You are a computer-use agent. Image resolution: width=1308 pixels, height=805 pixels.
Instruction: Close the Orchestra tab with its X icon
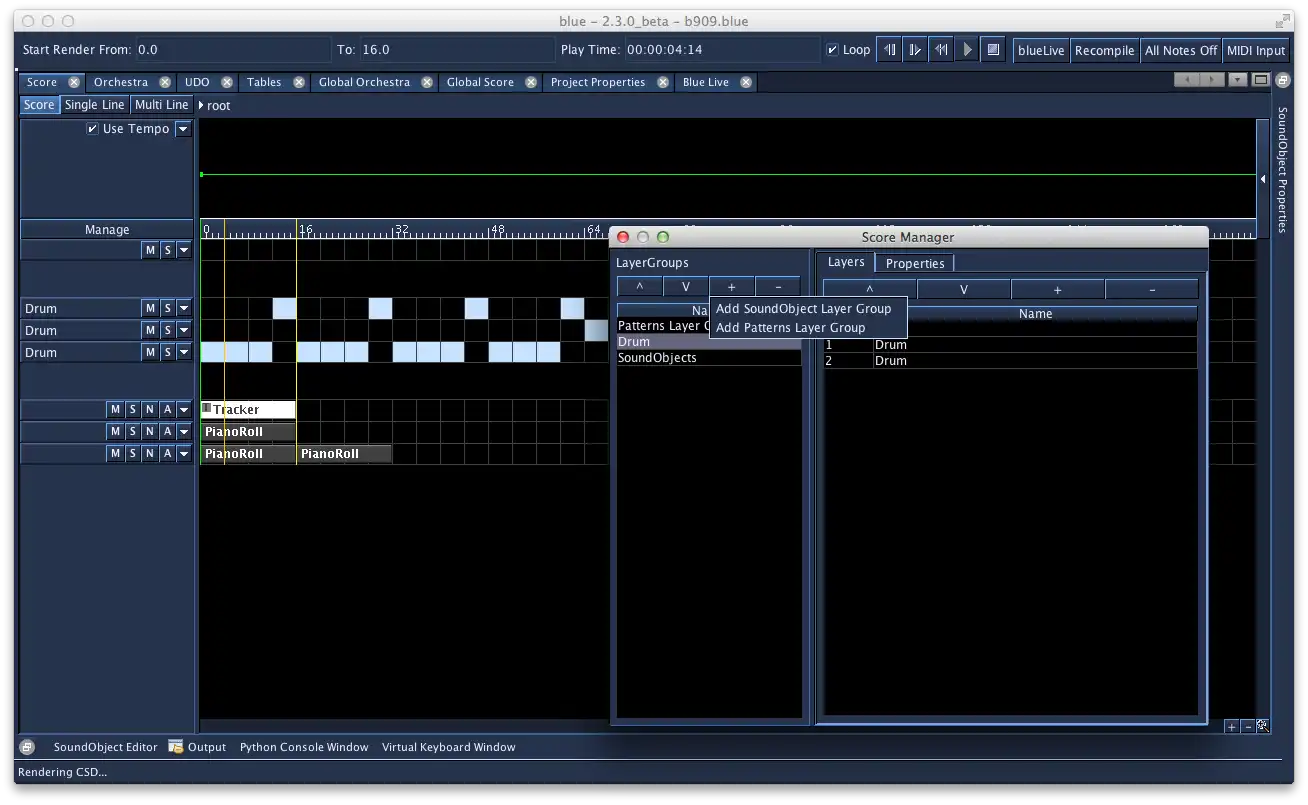(x=165, y=82)
